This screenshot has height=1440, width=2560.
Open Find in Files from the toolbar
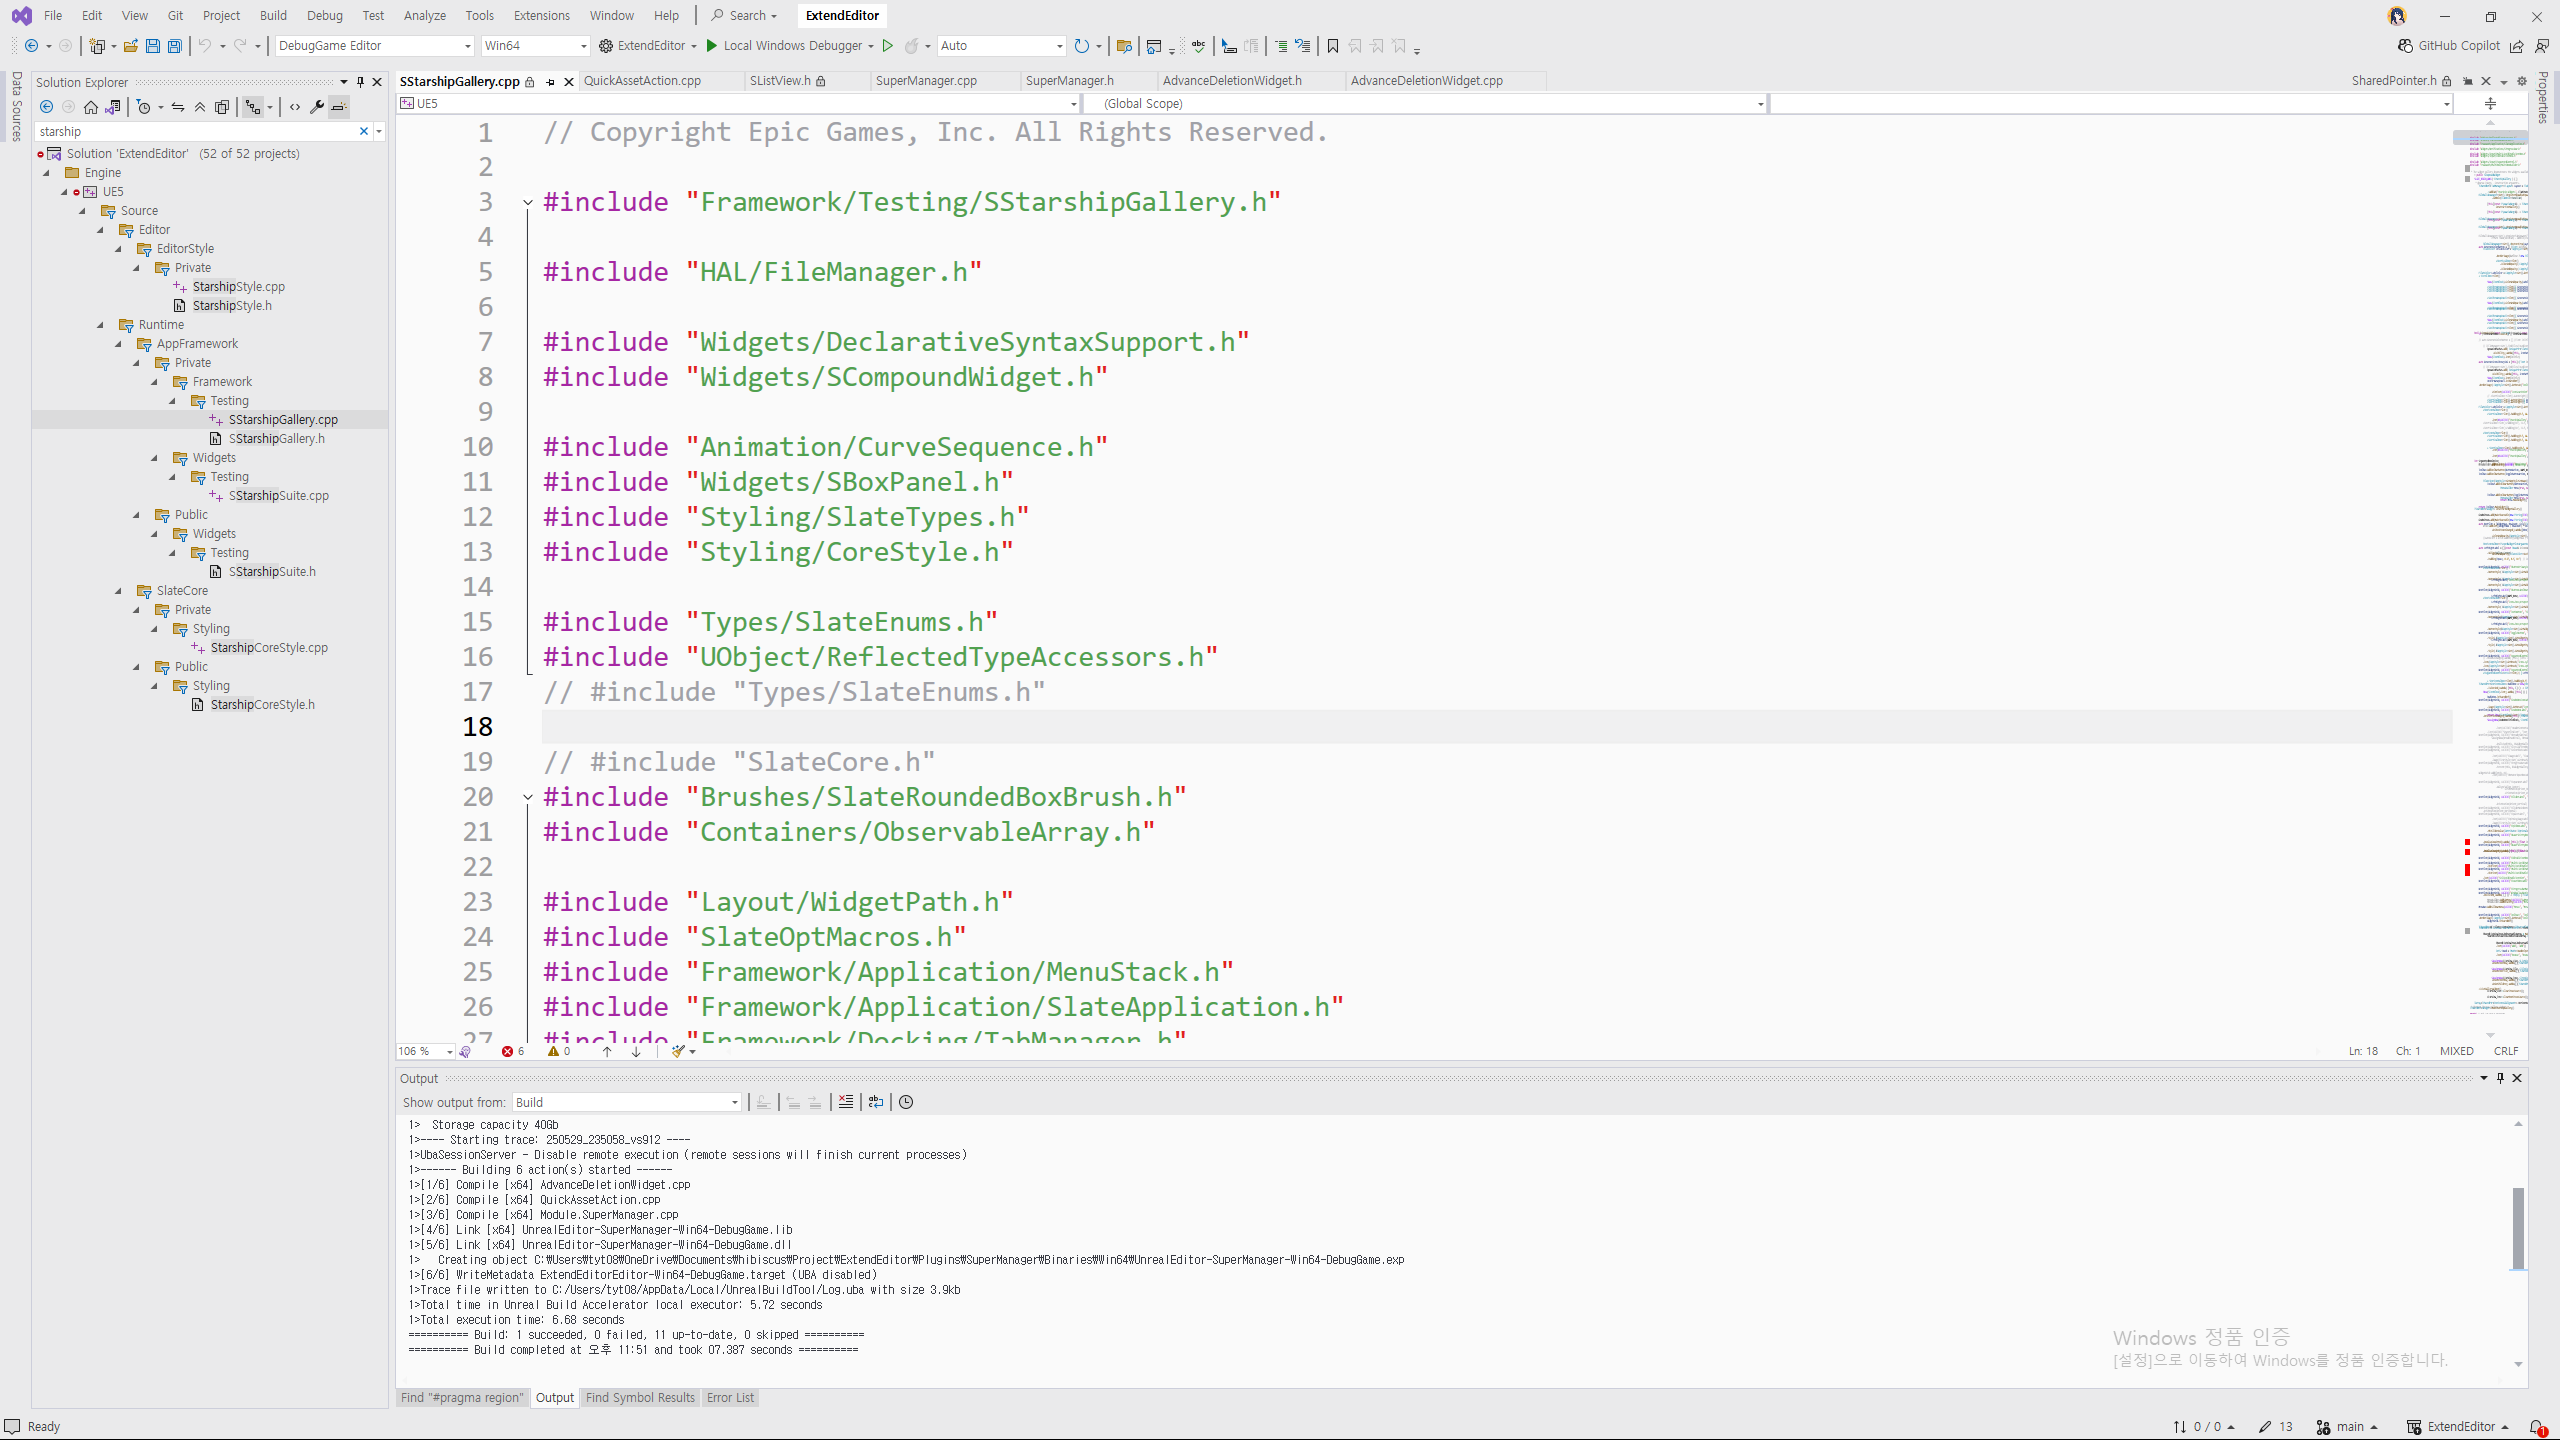pyautogui.click(x=1124, y=46)
